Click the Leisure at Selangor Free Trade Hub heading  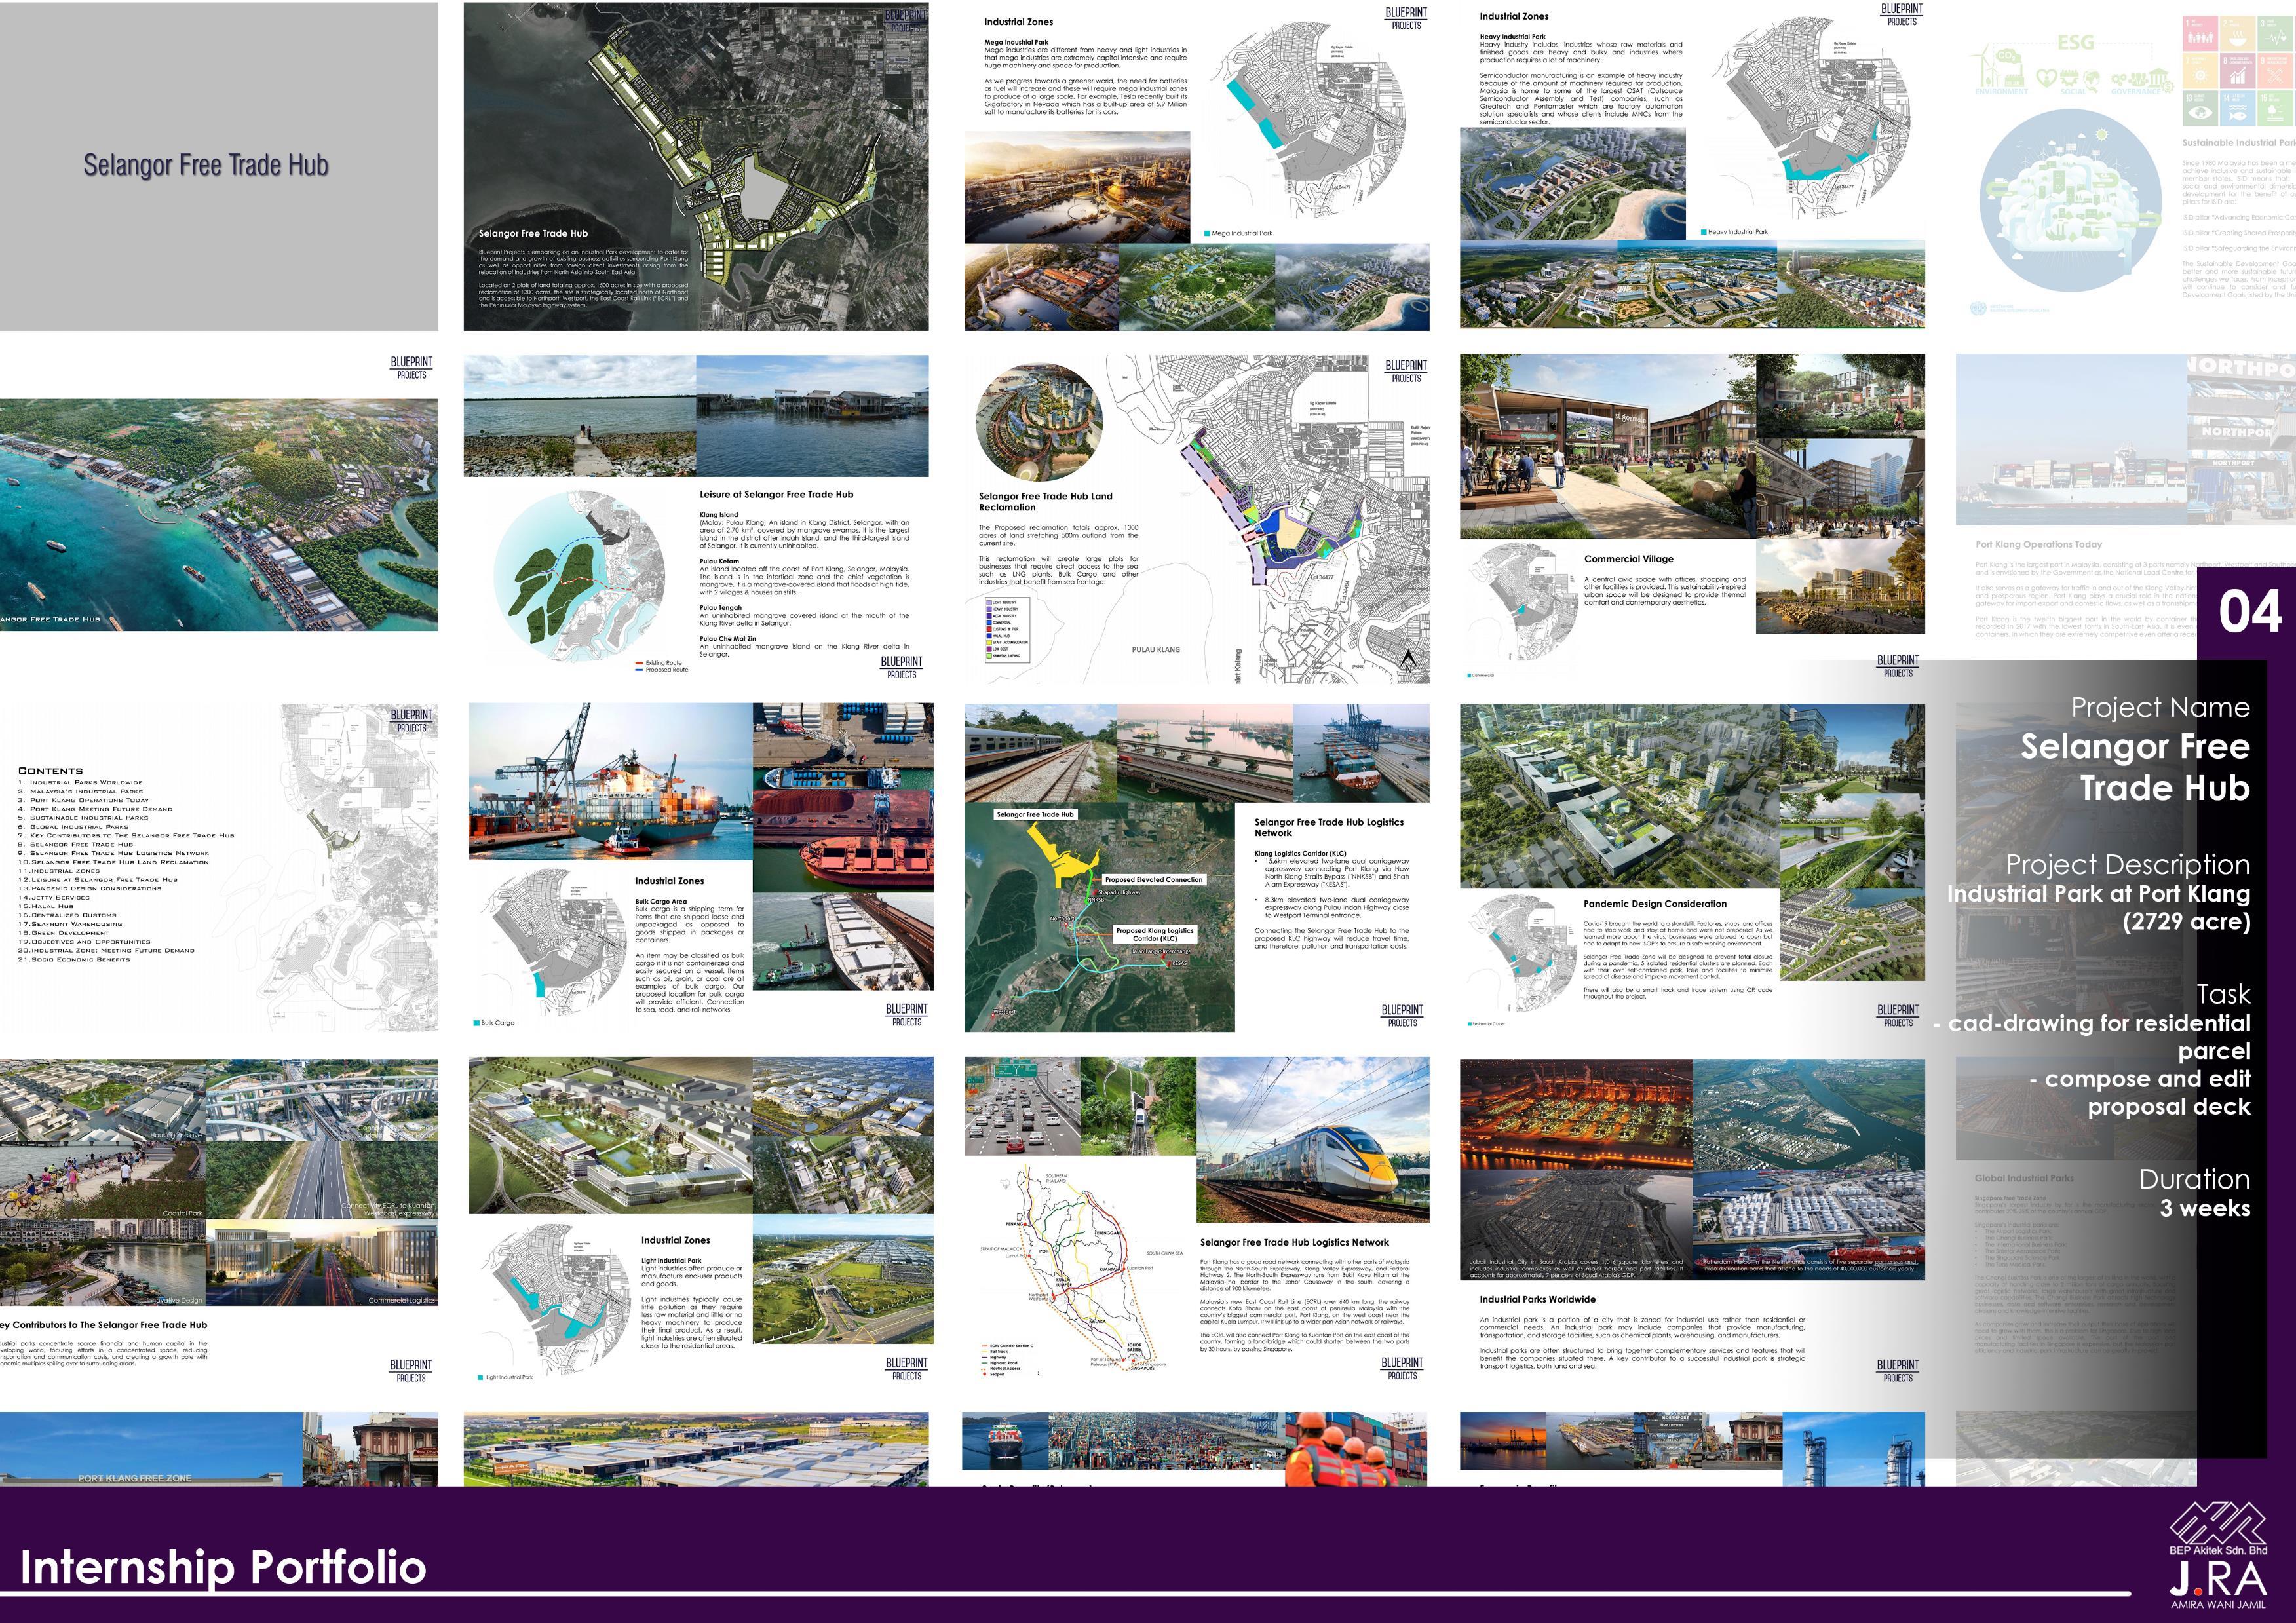[x=776, y=494]
